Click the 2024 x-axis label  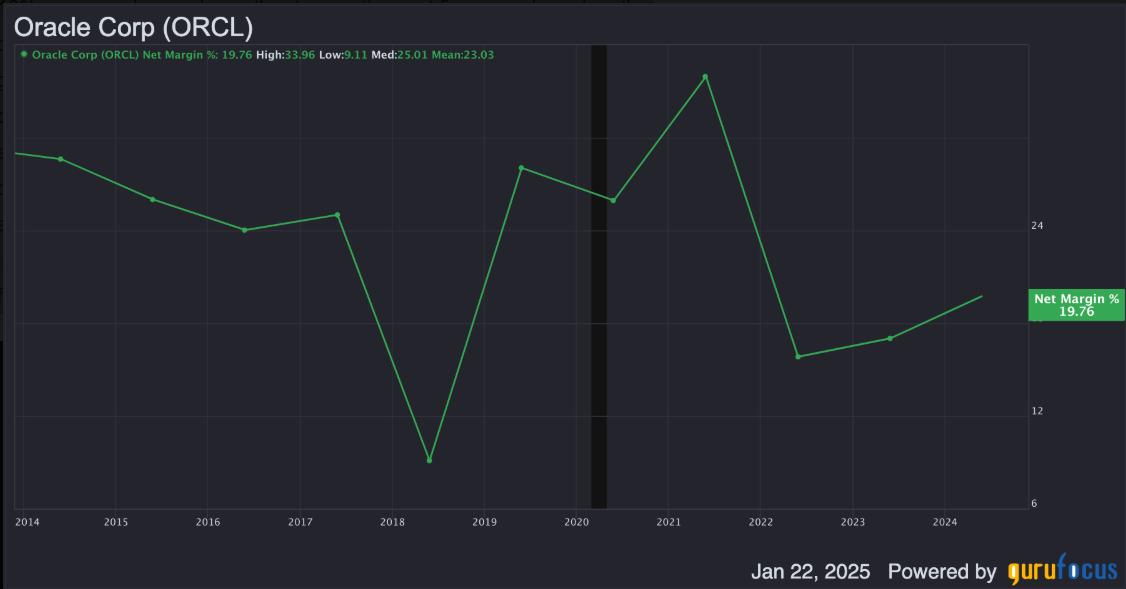tap(944, 522)
